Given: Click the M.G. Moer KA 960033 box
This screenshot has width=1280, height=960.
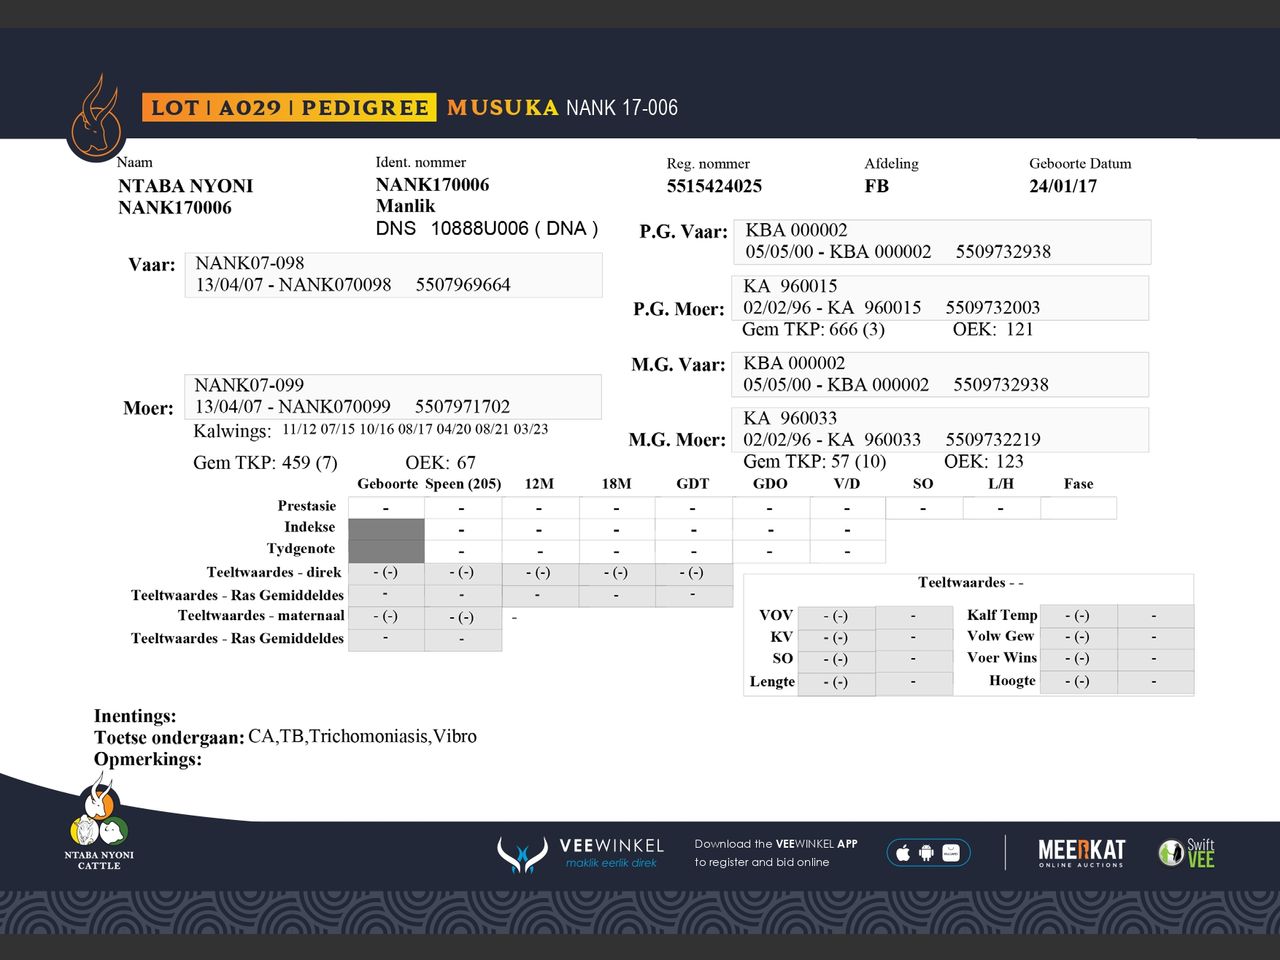Looking at the screenshot, I should click(939, 430).
